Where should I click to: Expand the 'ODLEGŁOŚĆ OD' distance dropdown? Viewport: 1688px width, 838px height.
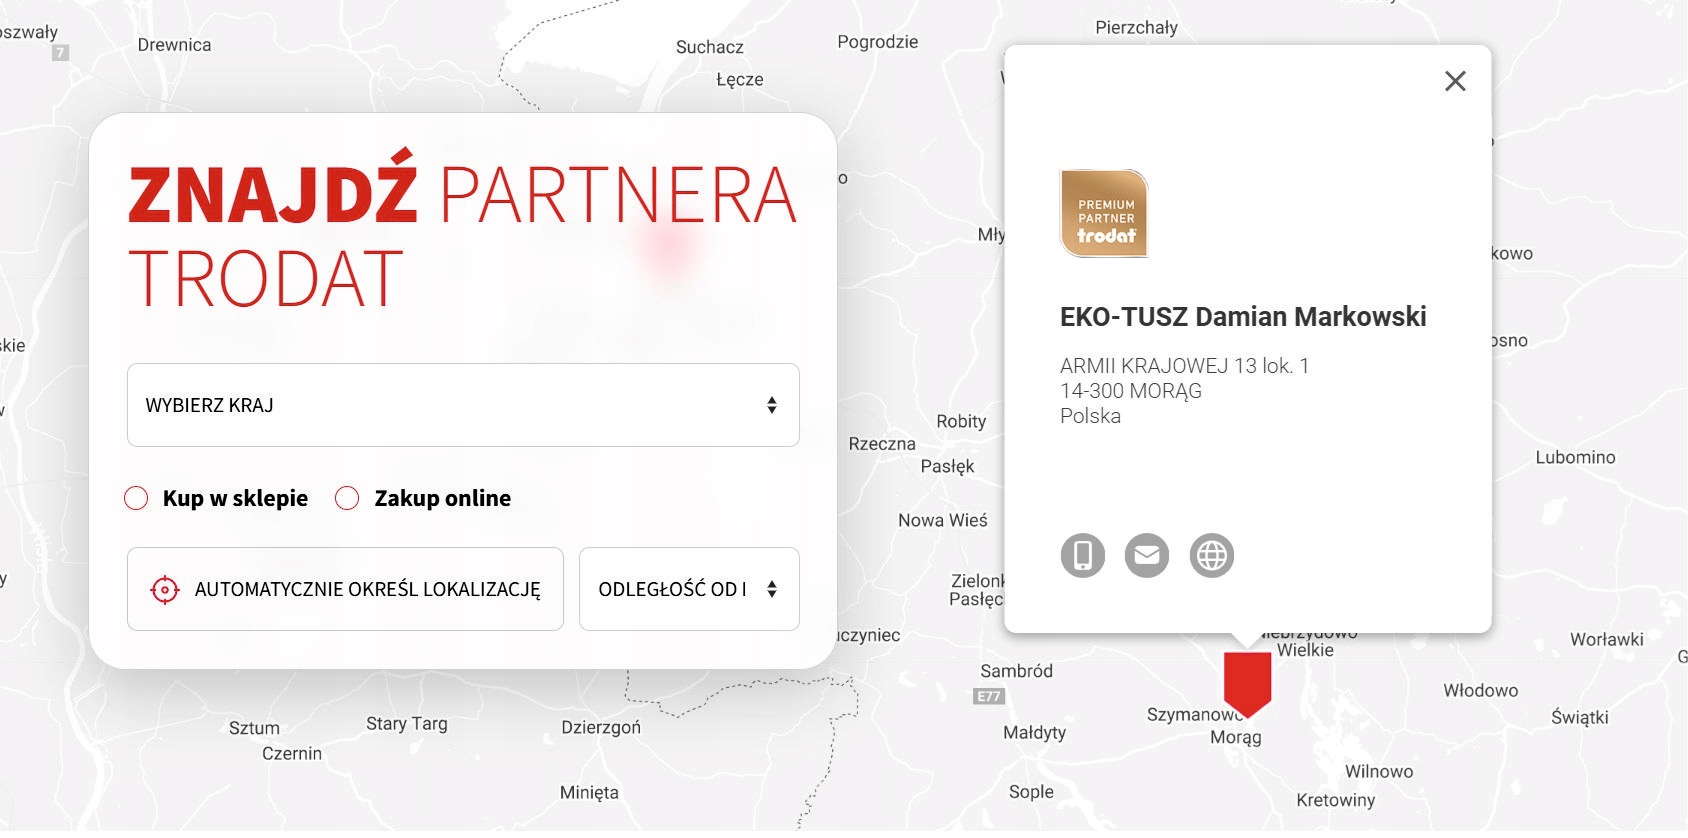689,589
